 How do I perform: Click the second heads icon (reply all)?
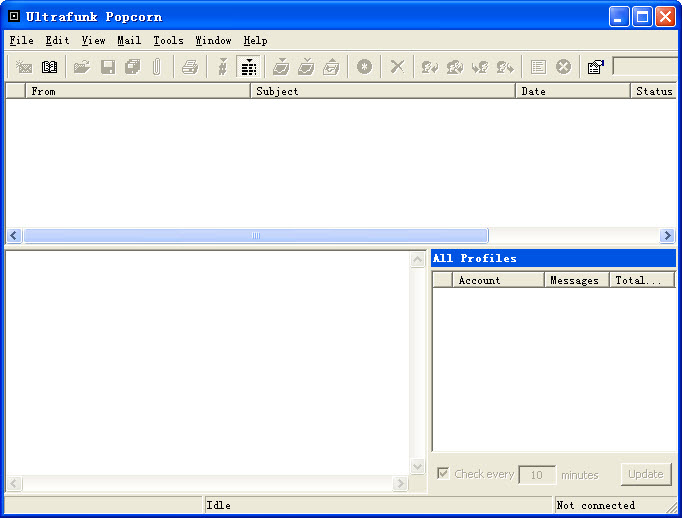click(455, 67)
